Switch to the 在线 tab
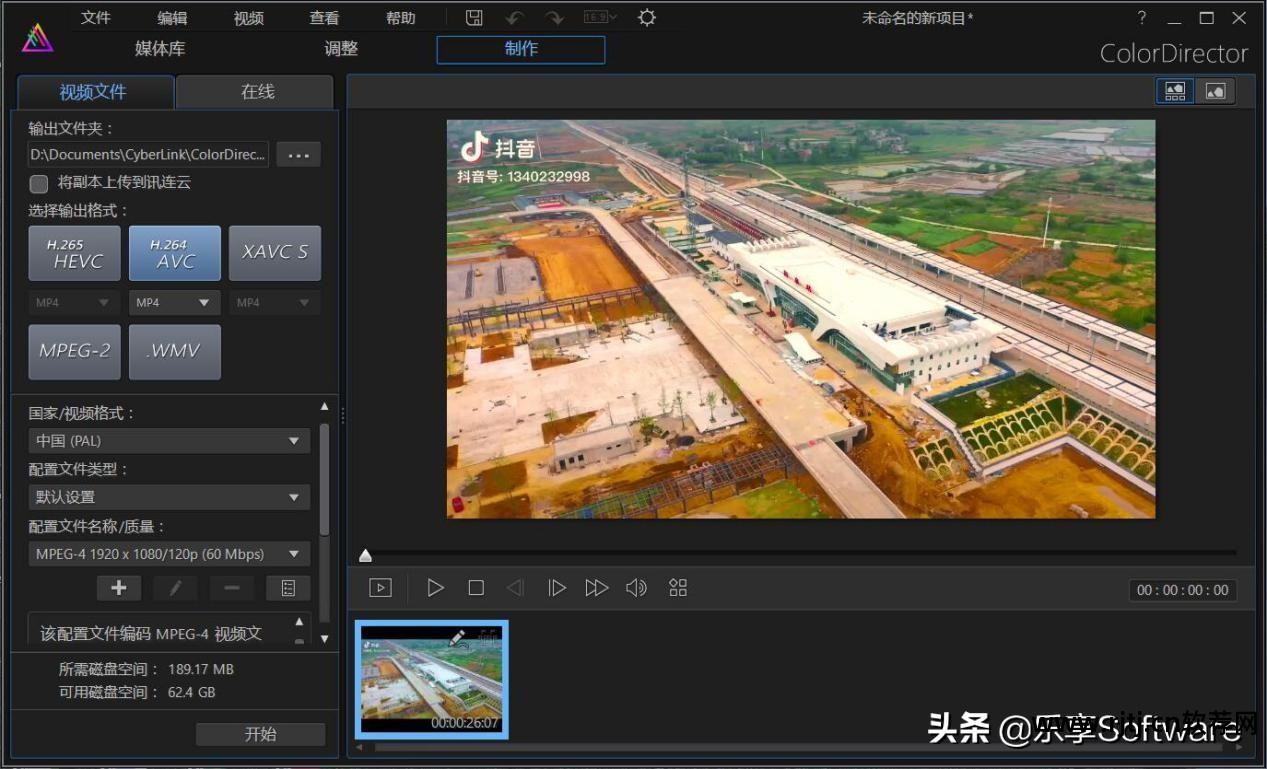Image resolution: width=1267 pixels, height=769 pixels. coord(257,92)
